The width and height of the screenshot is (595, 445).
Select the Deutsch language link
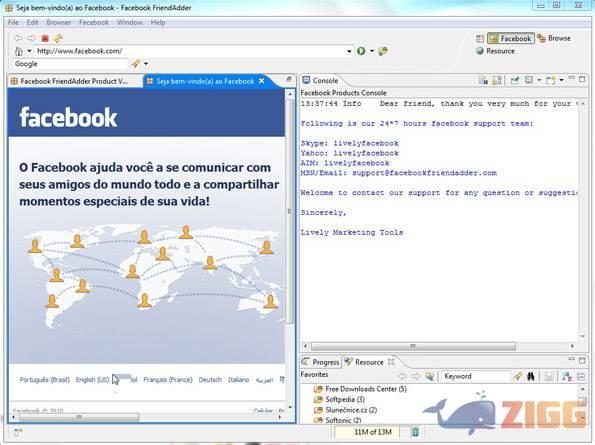[210, 380]
